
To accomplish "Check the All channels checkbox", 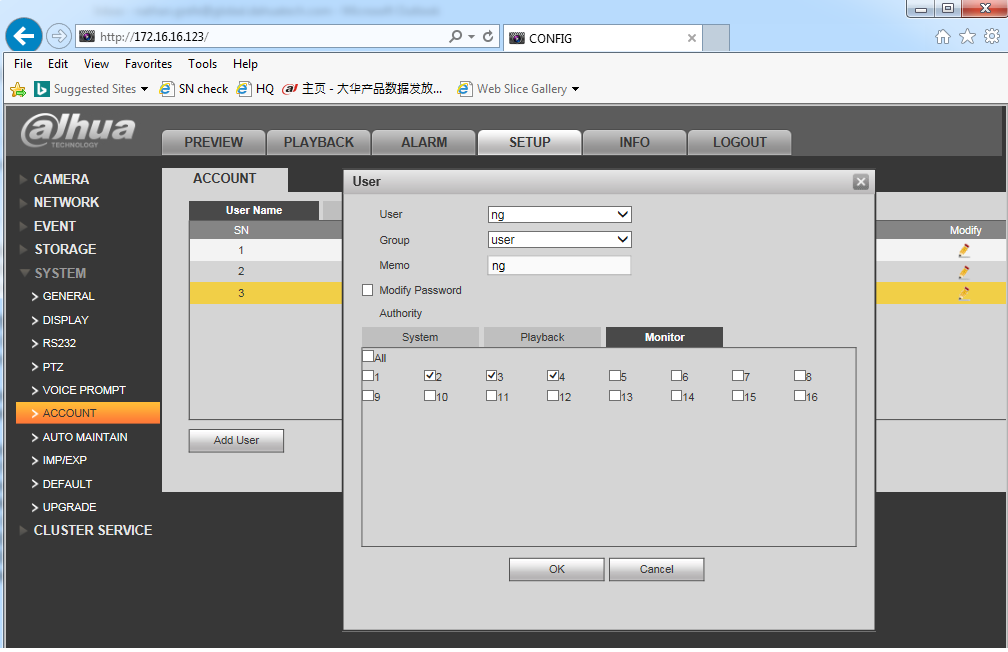I will (x=368, y=356).
